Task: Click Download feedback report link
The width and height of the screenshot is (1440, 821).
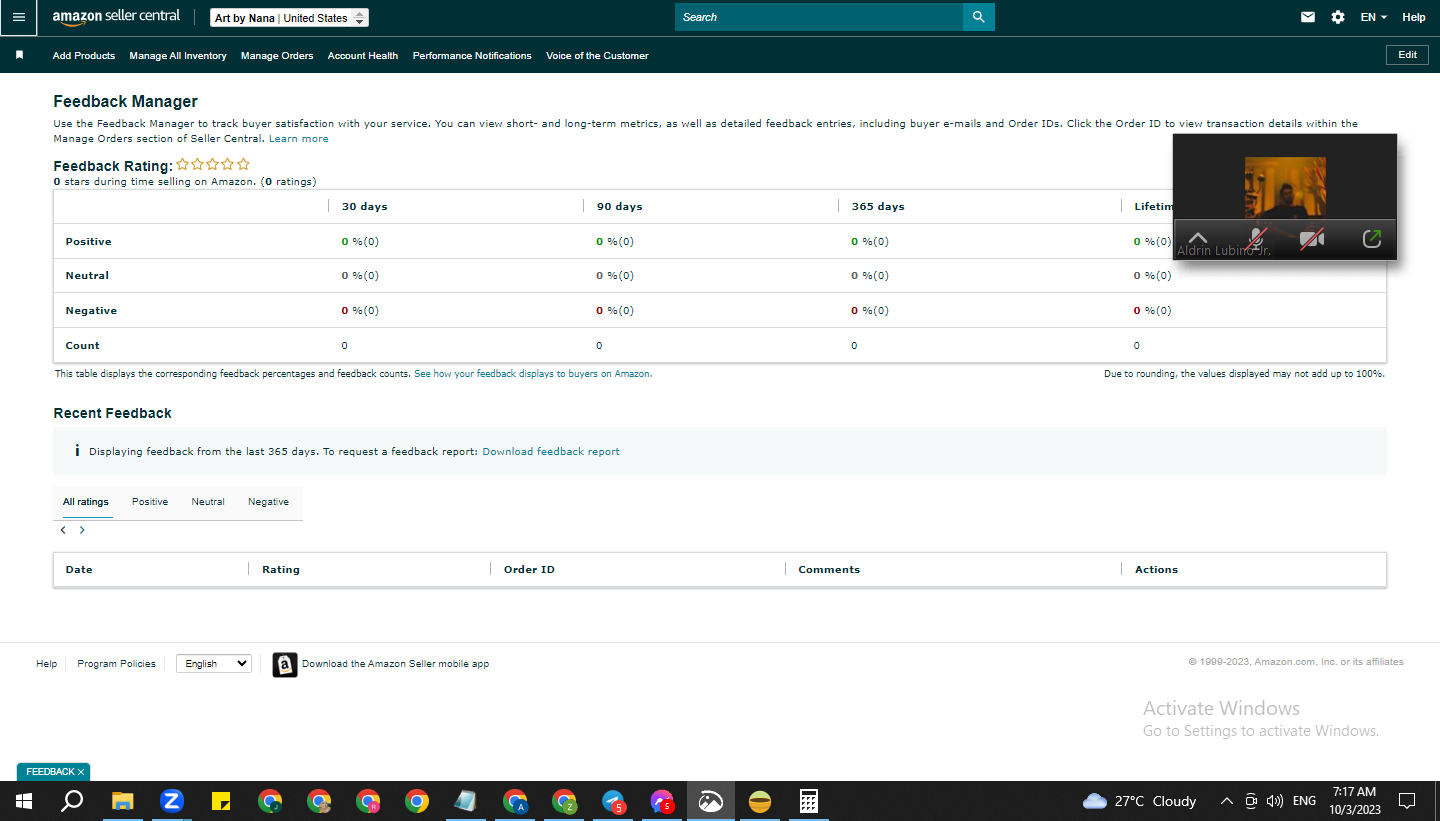Action: click(551, 452)
